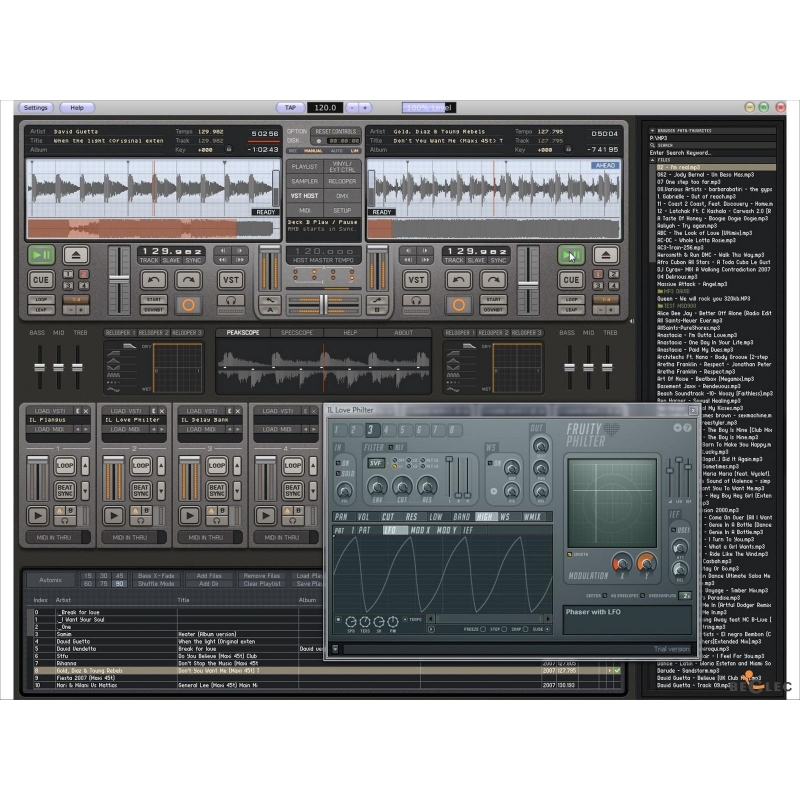Click the play arrow in VST slot 1

tap(39, 515)
